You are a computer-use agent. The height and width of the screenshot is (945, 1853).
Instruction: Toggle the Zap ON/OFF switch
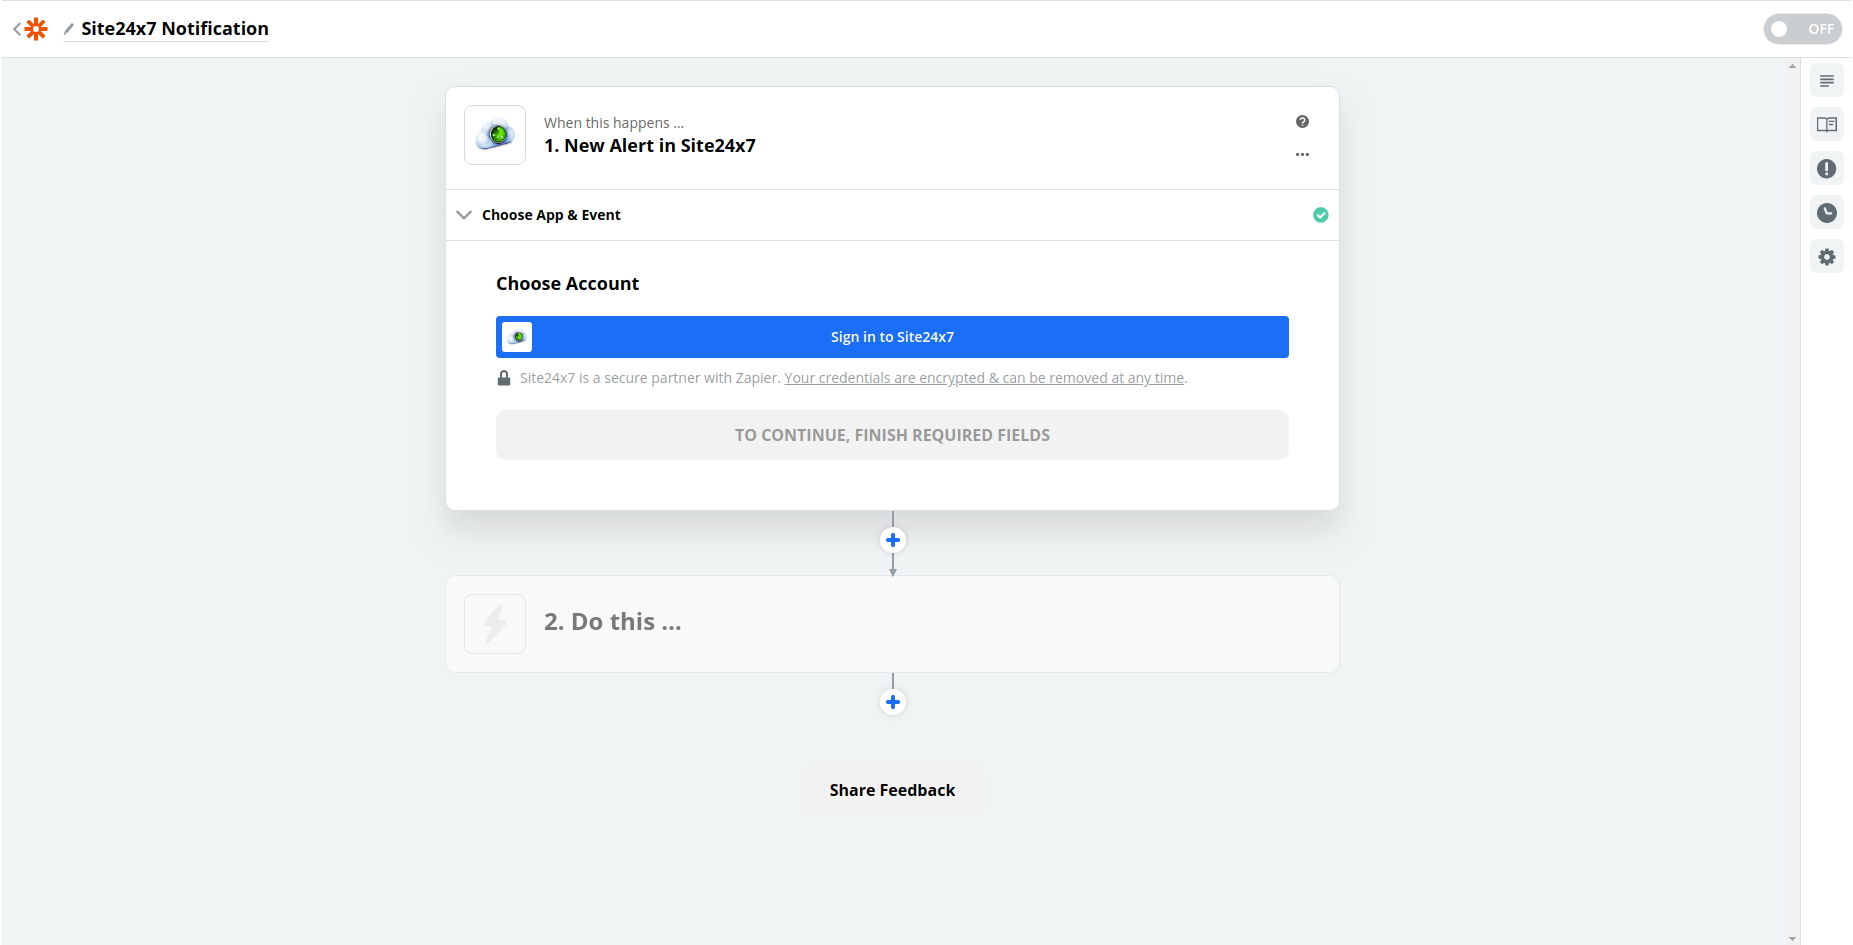tap(1801, 29)
